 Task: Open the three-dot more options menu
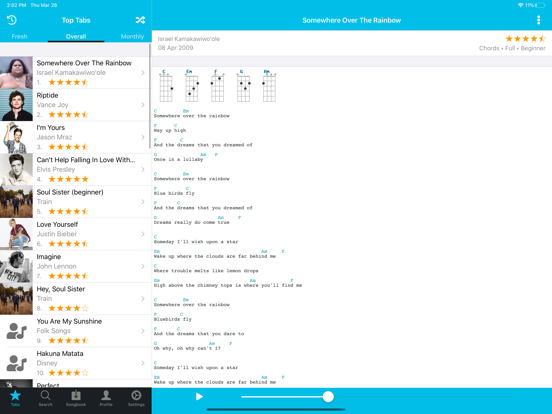pos(538,20)
